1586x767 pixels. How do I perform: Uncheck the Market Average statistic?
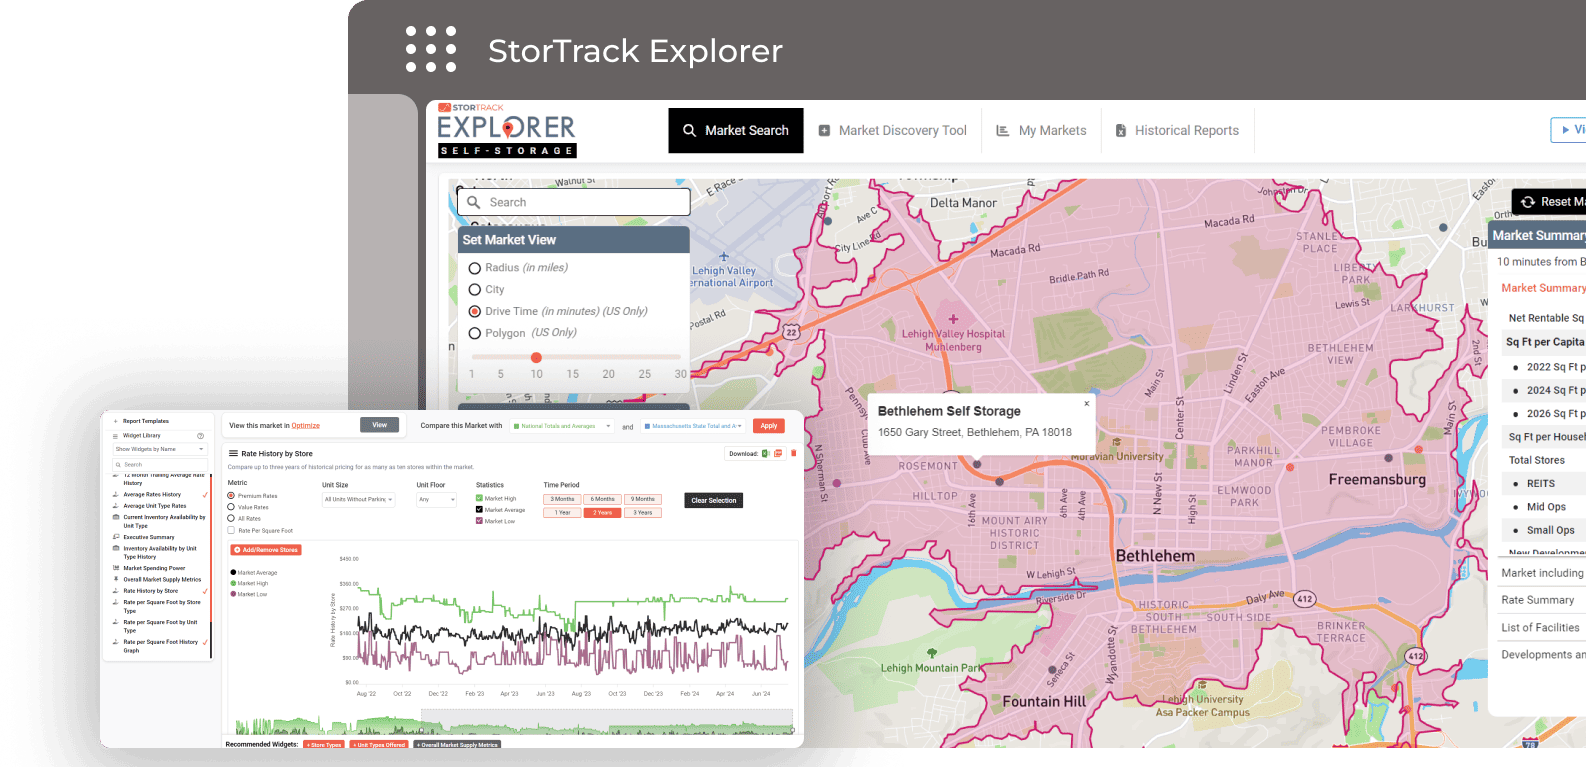coord(479,509)
